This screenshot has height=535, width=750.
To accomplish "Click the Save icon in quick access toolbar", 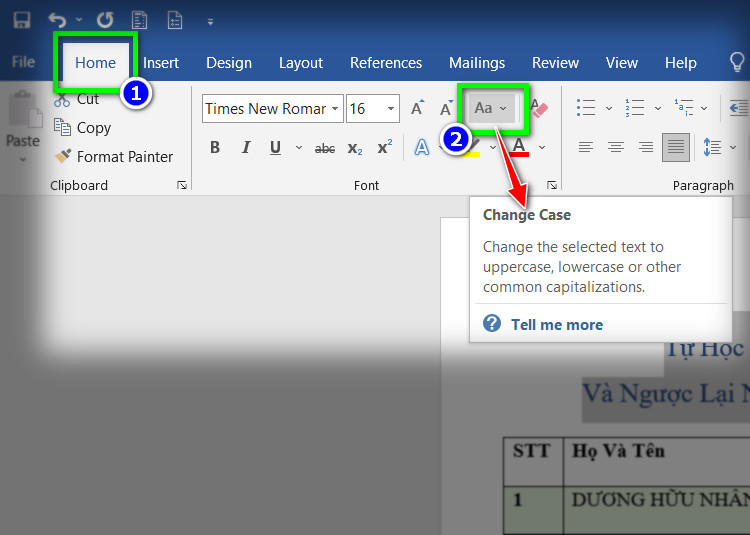I will (22, 21).
